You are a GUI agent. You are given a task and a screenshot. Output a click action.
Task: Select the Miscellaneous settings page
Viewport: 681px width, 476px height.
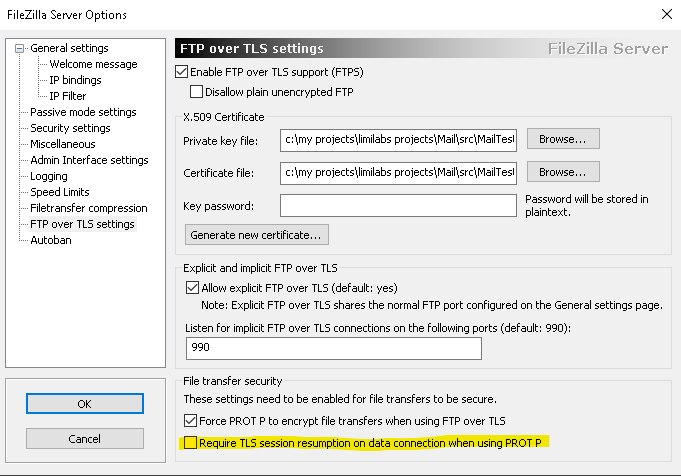click(63, 144)
